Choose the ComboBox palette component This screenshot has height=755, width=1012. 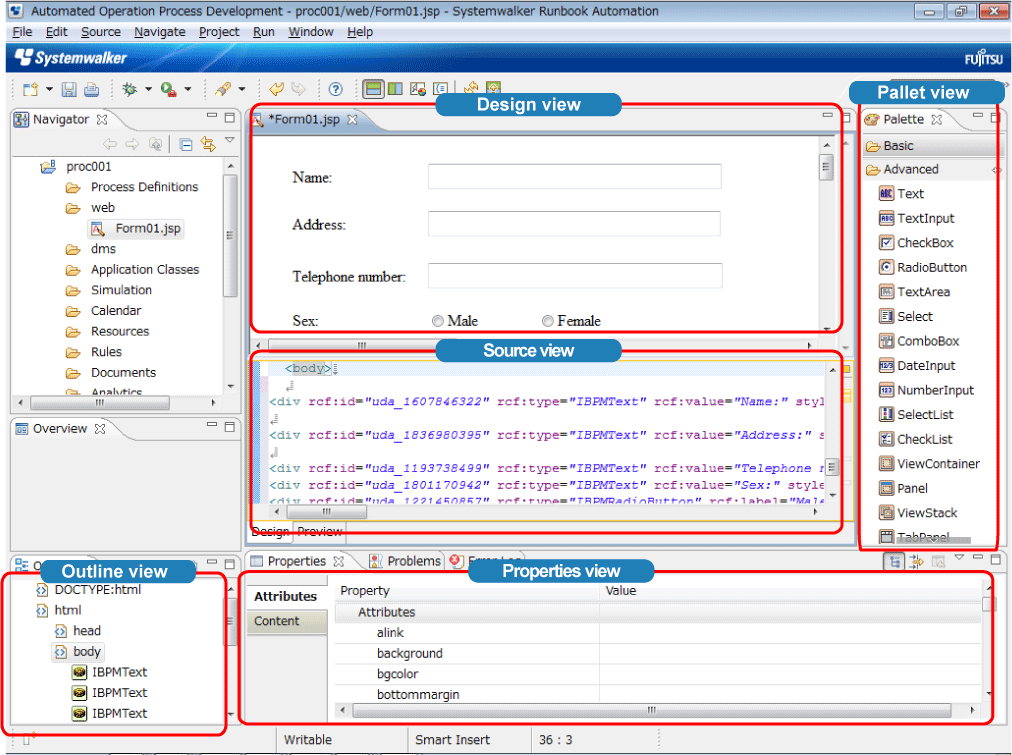(927, 341)
